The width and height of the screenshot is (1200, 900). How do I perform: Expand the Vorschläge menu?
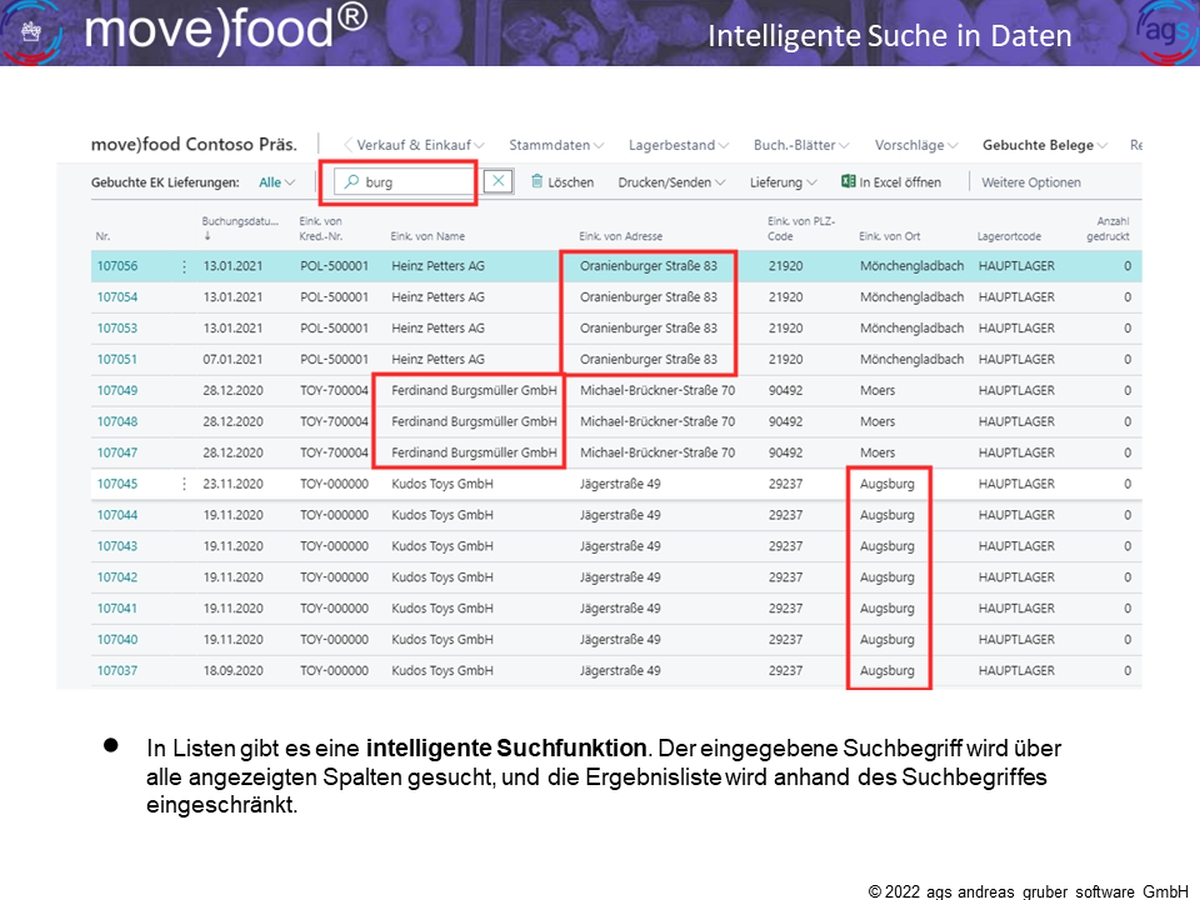(916, 145)
